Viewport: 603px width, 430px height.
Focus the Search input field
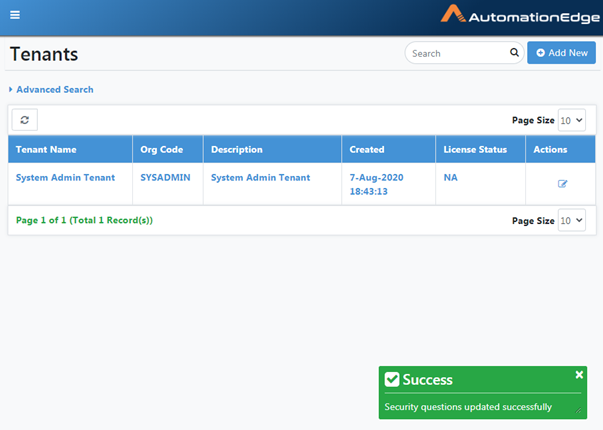[458, 53]
